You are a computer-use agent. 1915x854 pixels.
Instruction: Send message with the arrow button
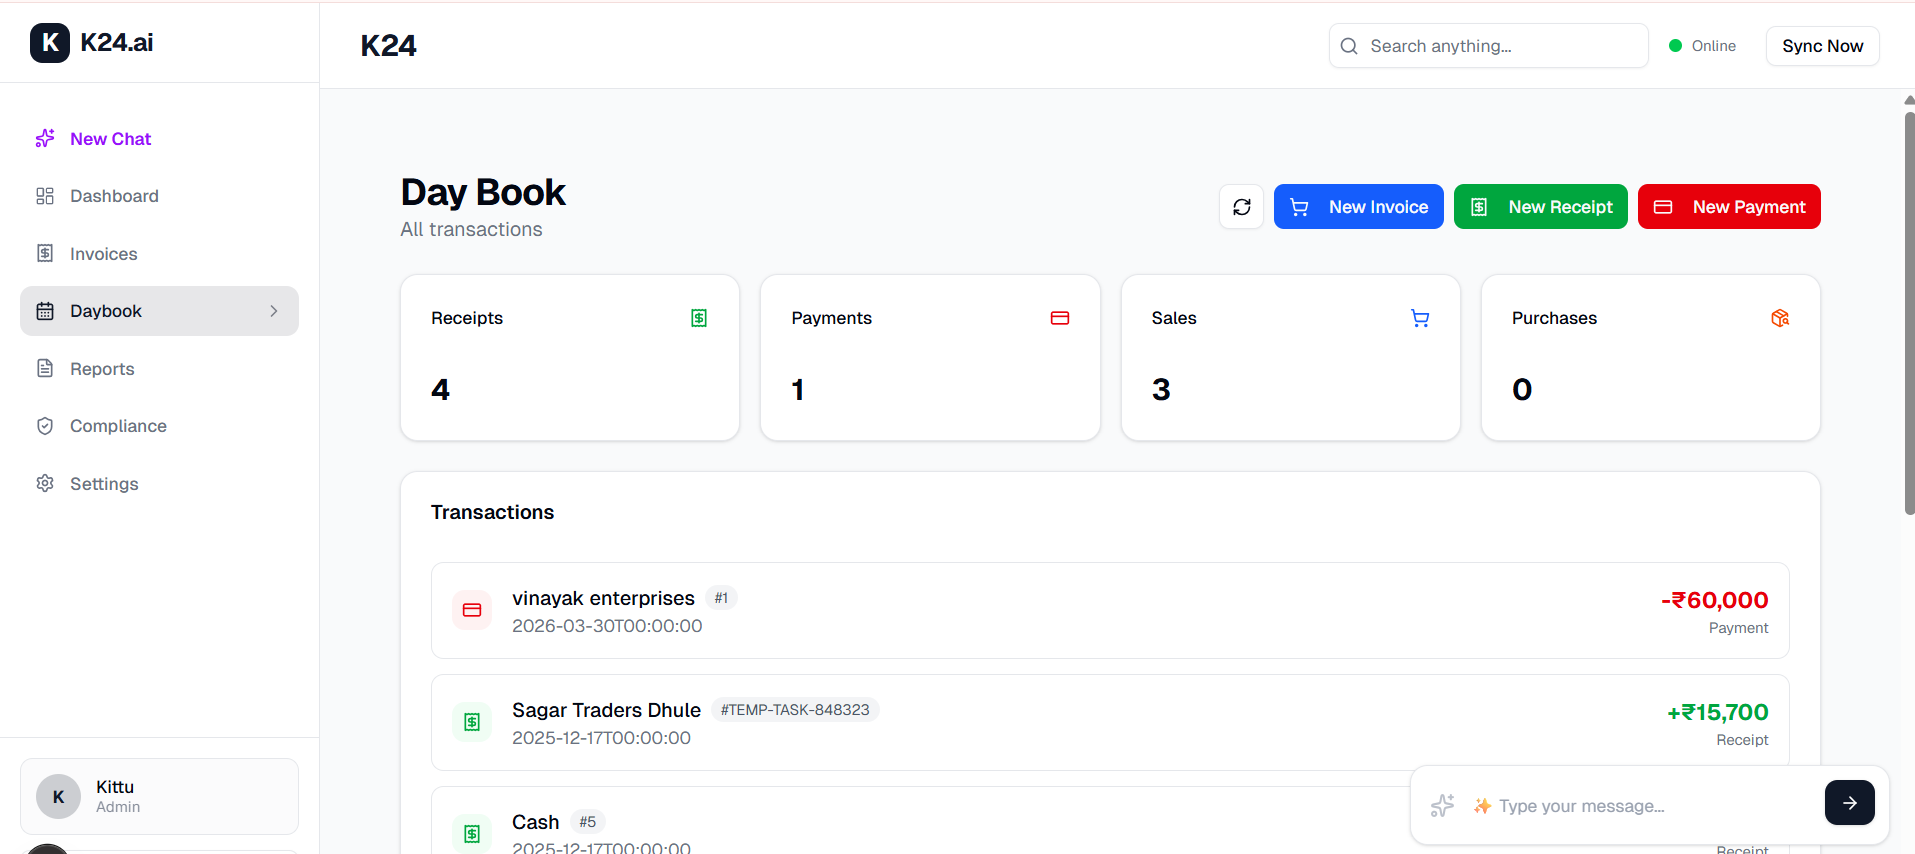(x=1849, y=803)
